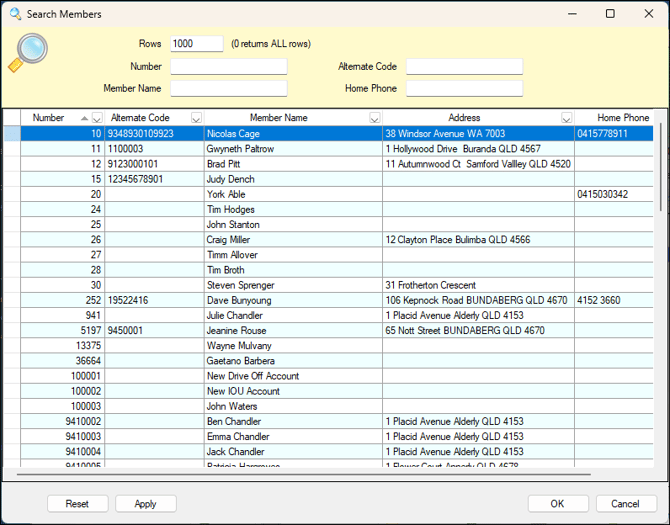Maximize the Search Members window
The height and width of the screenshot is (525, 670).
pyautogui.click(x=610, y=14)
